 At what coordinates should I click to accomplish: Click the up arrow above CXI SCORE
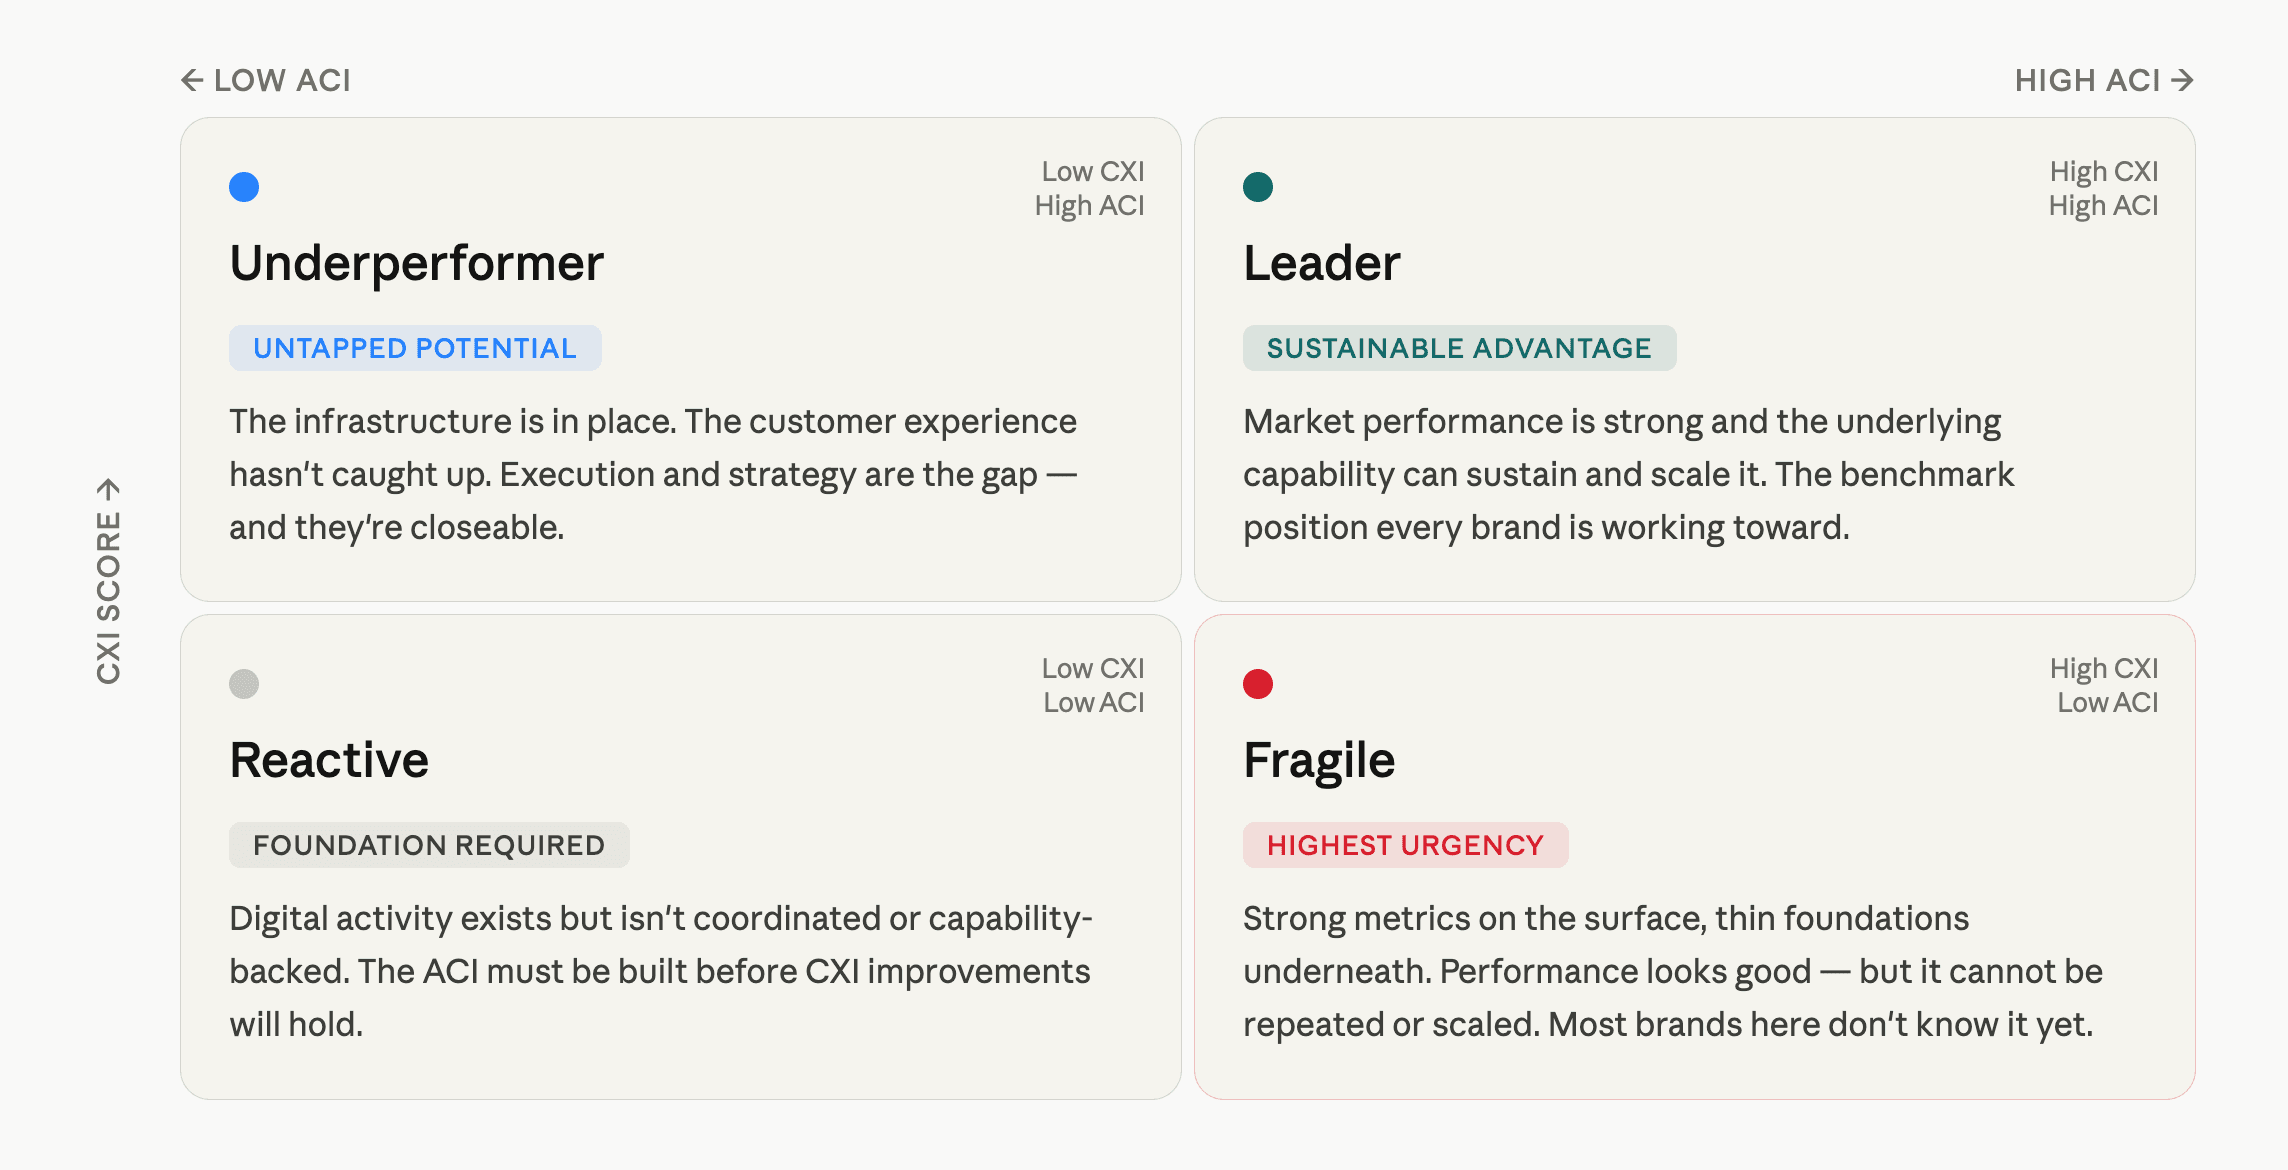[108, 489]
